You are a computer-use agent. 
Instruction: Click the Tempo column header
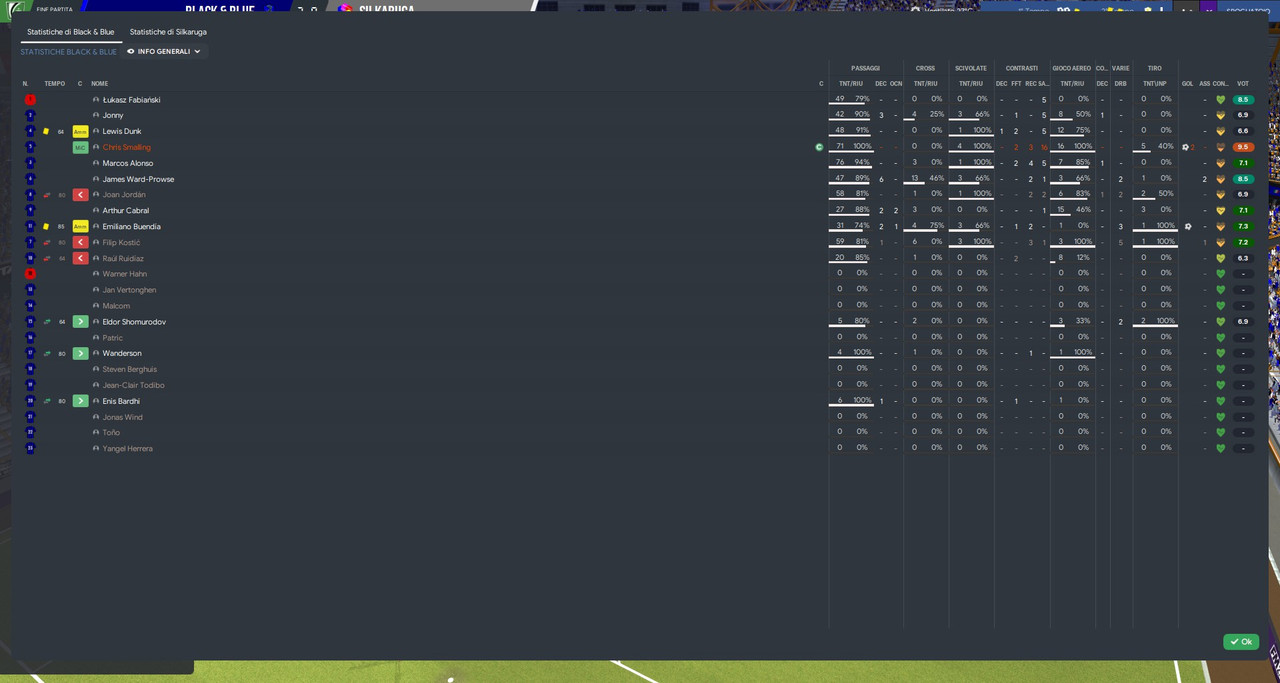pyautogui.click(x=55, y=84)
